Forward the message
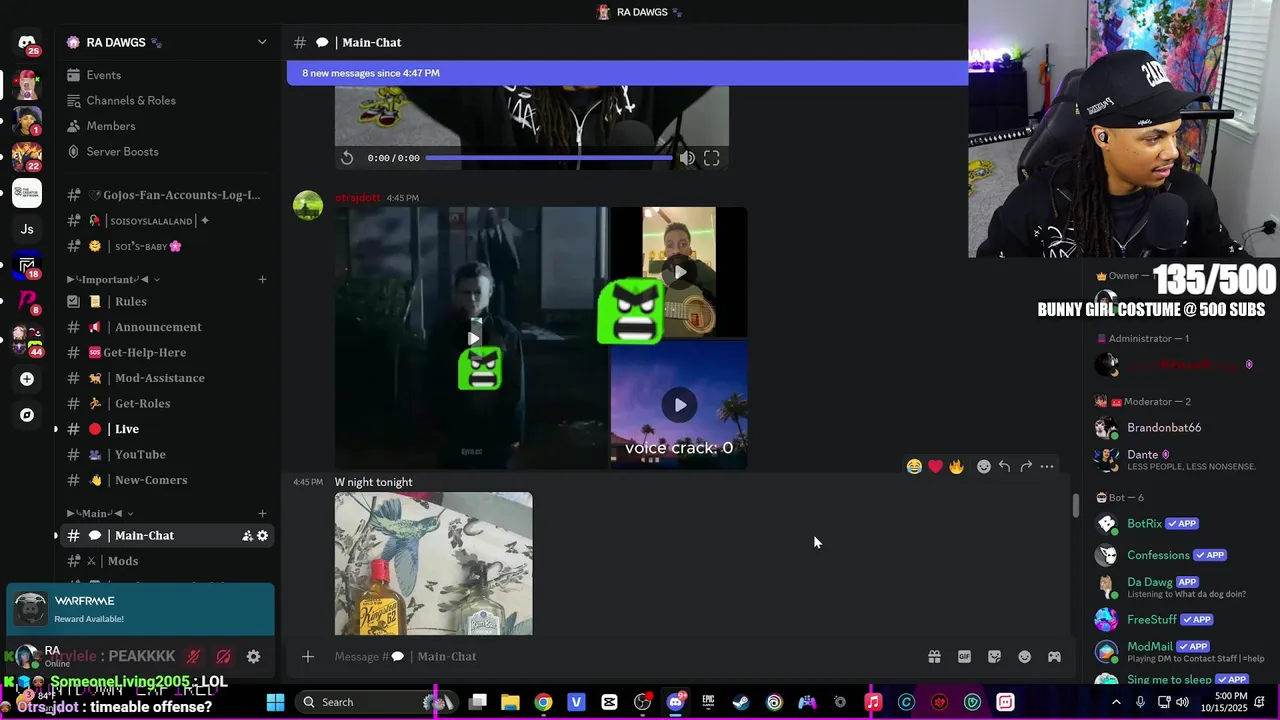 click(1026, 466)
